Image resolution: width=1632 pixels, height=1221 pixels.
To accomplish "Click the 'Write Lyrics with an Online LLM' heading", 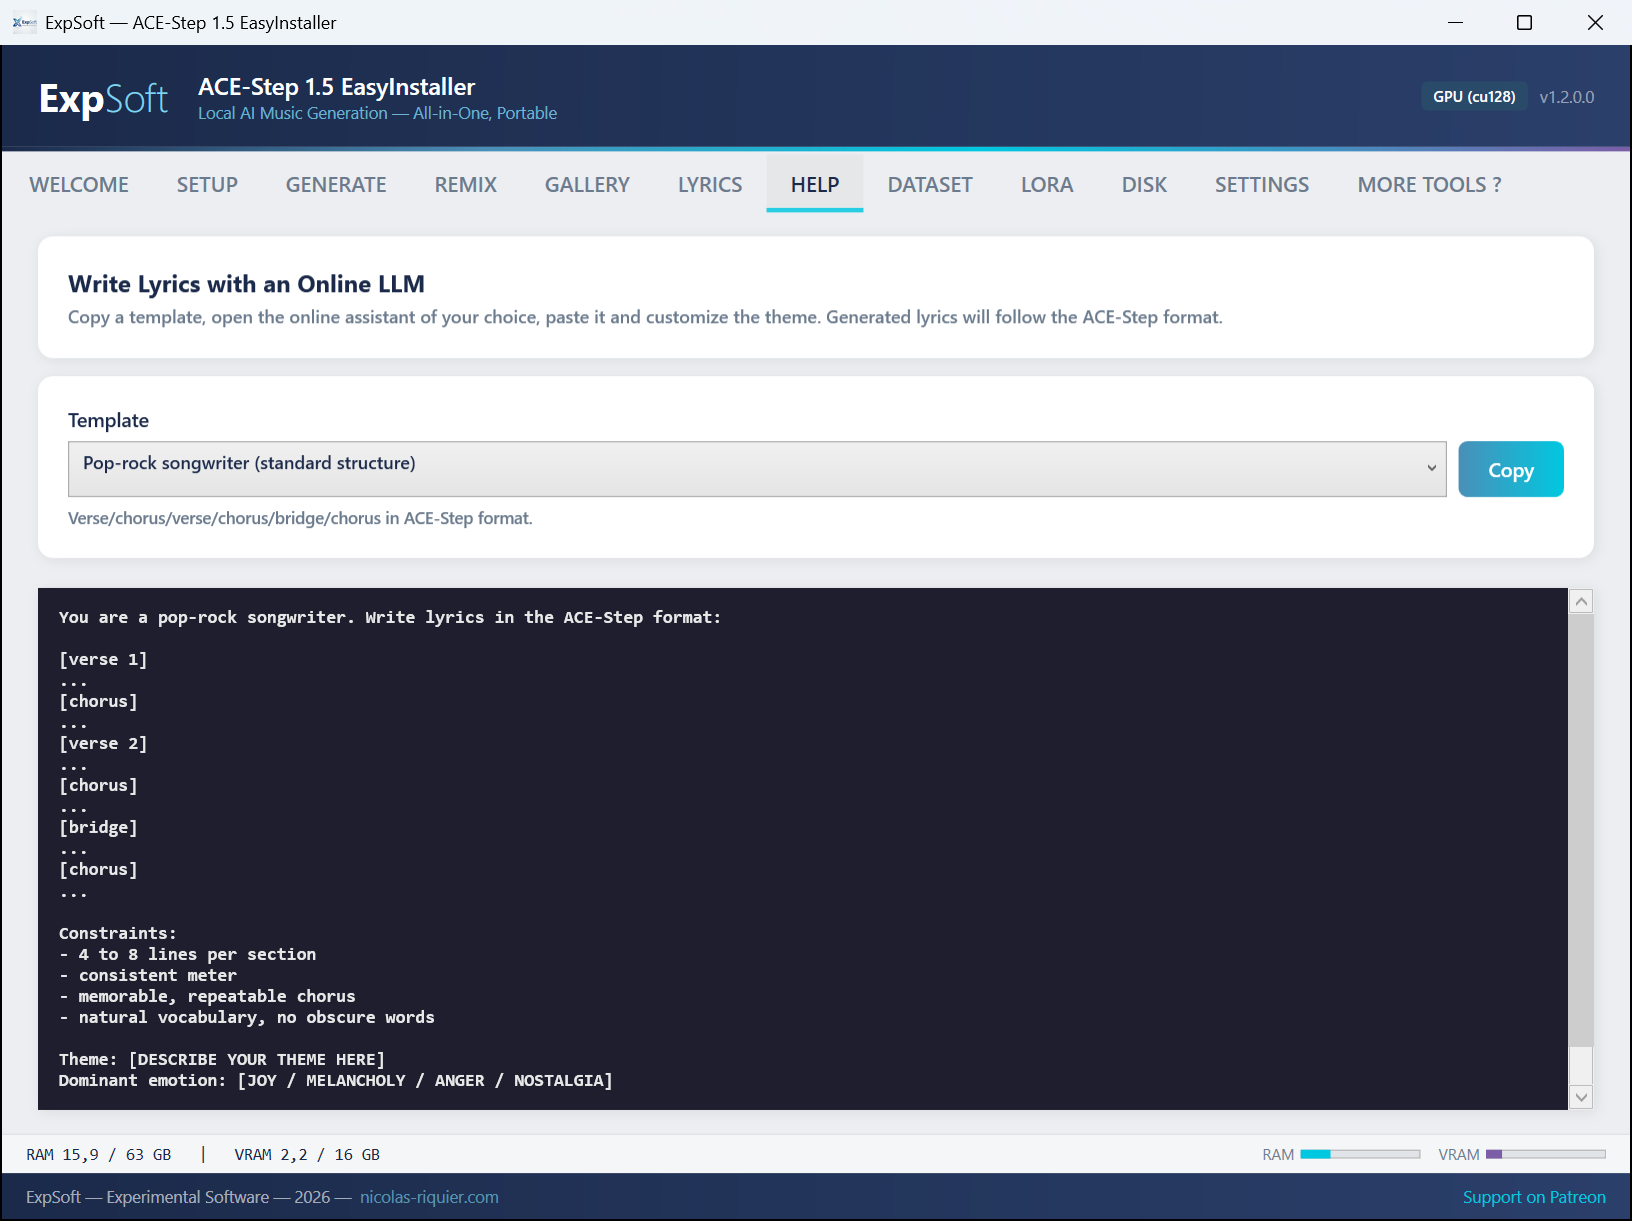I will pyautogui.click(x=246, y=284).
